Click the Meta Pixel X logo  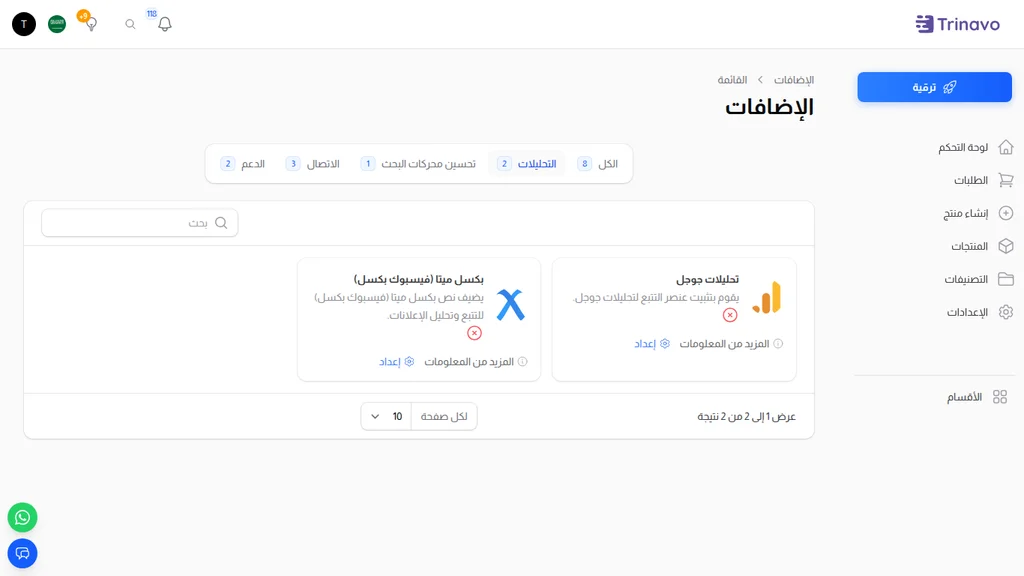pyautogui.click(x=511, y=305)
